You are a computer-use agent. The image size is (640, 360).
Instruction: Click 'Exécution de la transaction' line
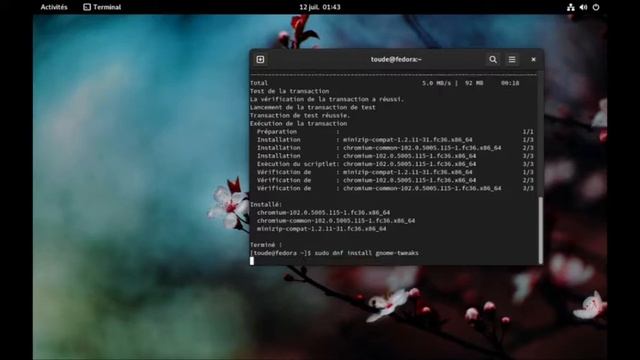click(x=298, y=124)
